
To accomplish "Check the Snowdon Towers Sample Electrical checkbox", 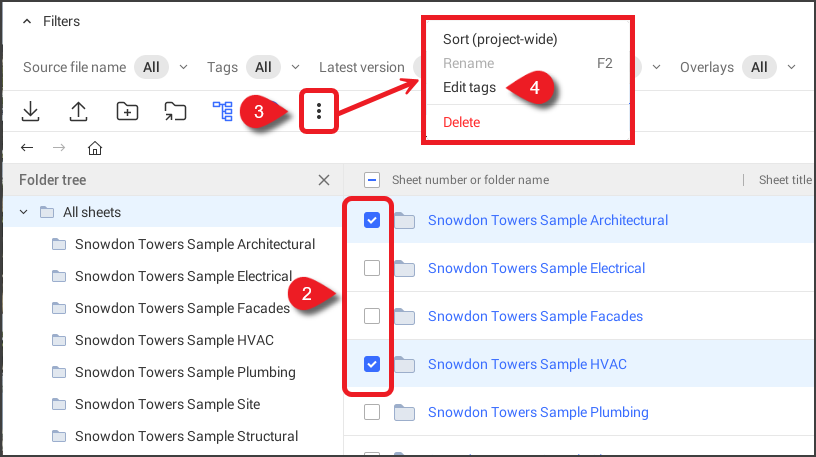I will tap(372, 268).
